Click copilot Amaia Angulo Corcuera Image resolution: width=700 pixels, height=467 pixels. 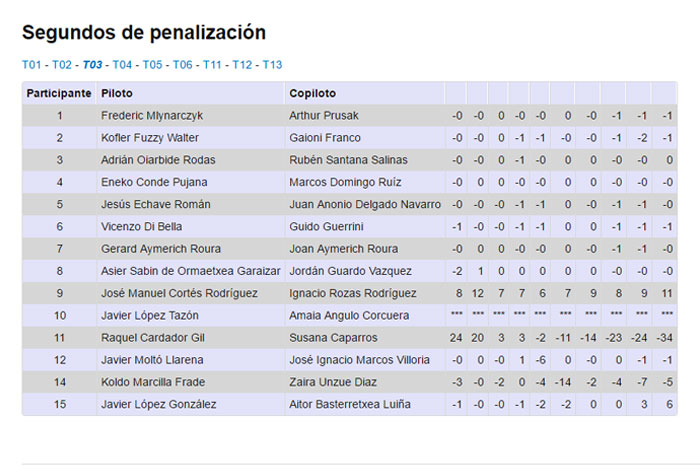pyautogui.click(x=349, y=316)
